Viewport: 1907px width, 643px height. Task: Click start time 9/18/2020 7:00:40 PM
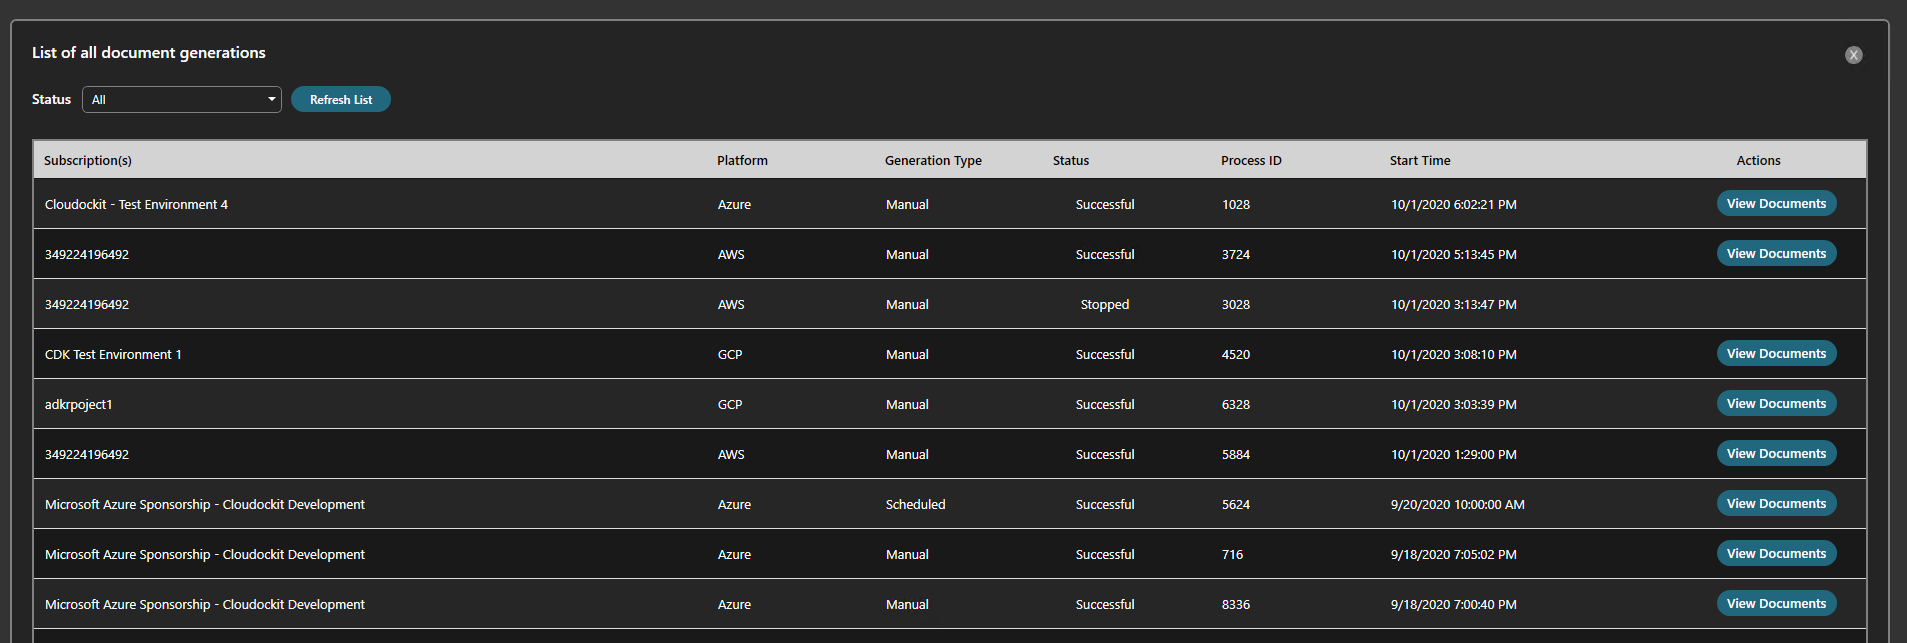1454,604
